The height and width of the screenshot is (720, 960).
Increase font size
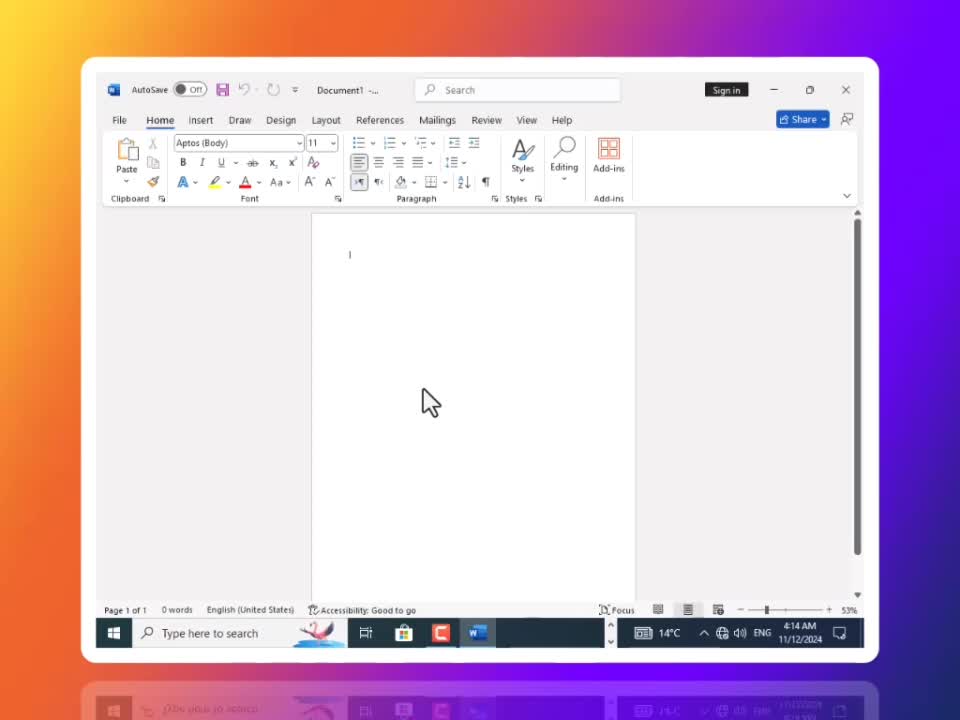click(x=310, y=182)
